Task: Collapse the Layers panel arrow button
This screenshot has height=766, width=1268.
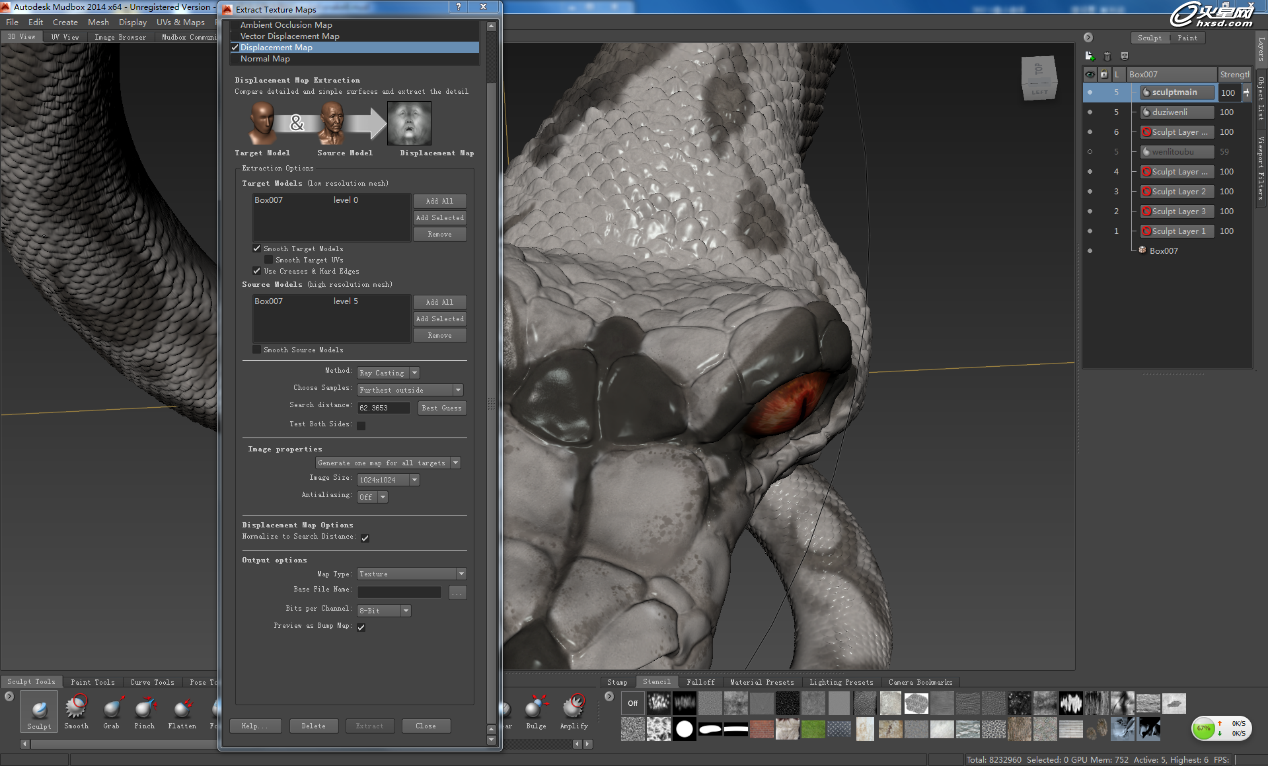Action: coord(1088,38)
